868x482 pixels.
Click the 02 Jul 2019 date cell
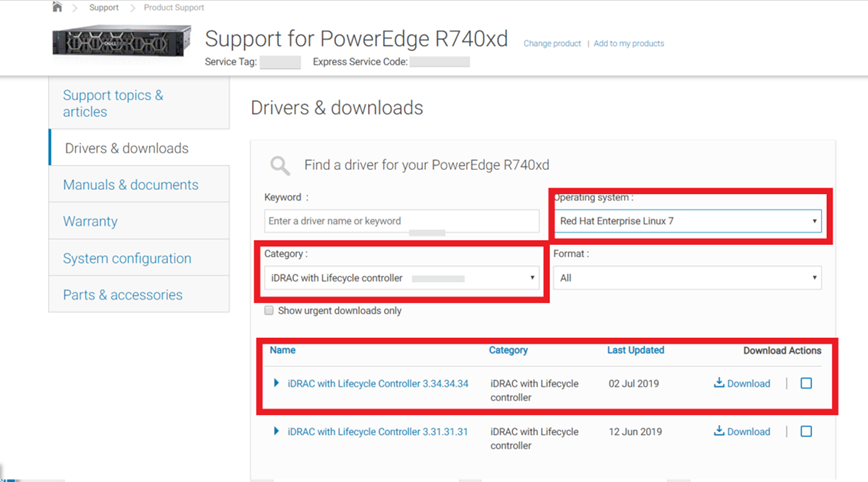tap(634, 383)
